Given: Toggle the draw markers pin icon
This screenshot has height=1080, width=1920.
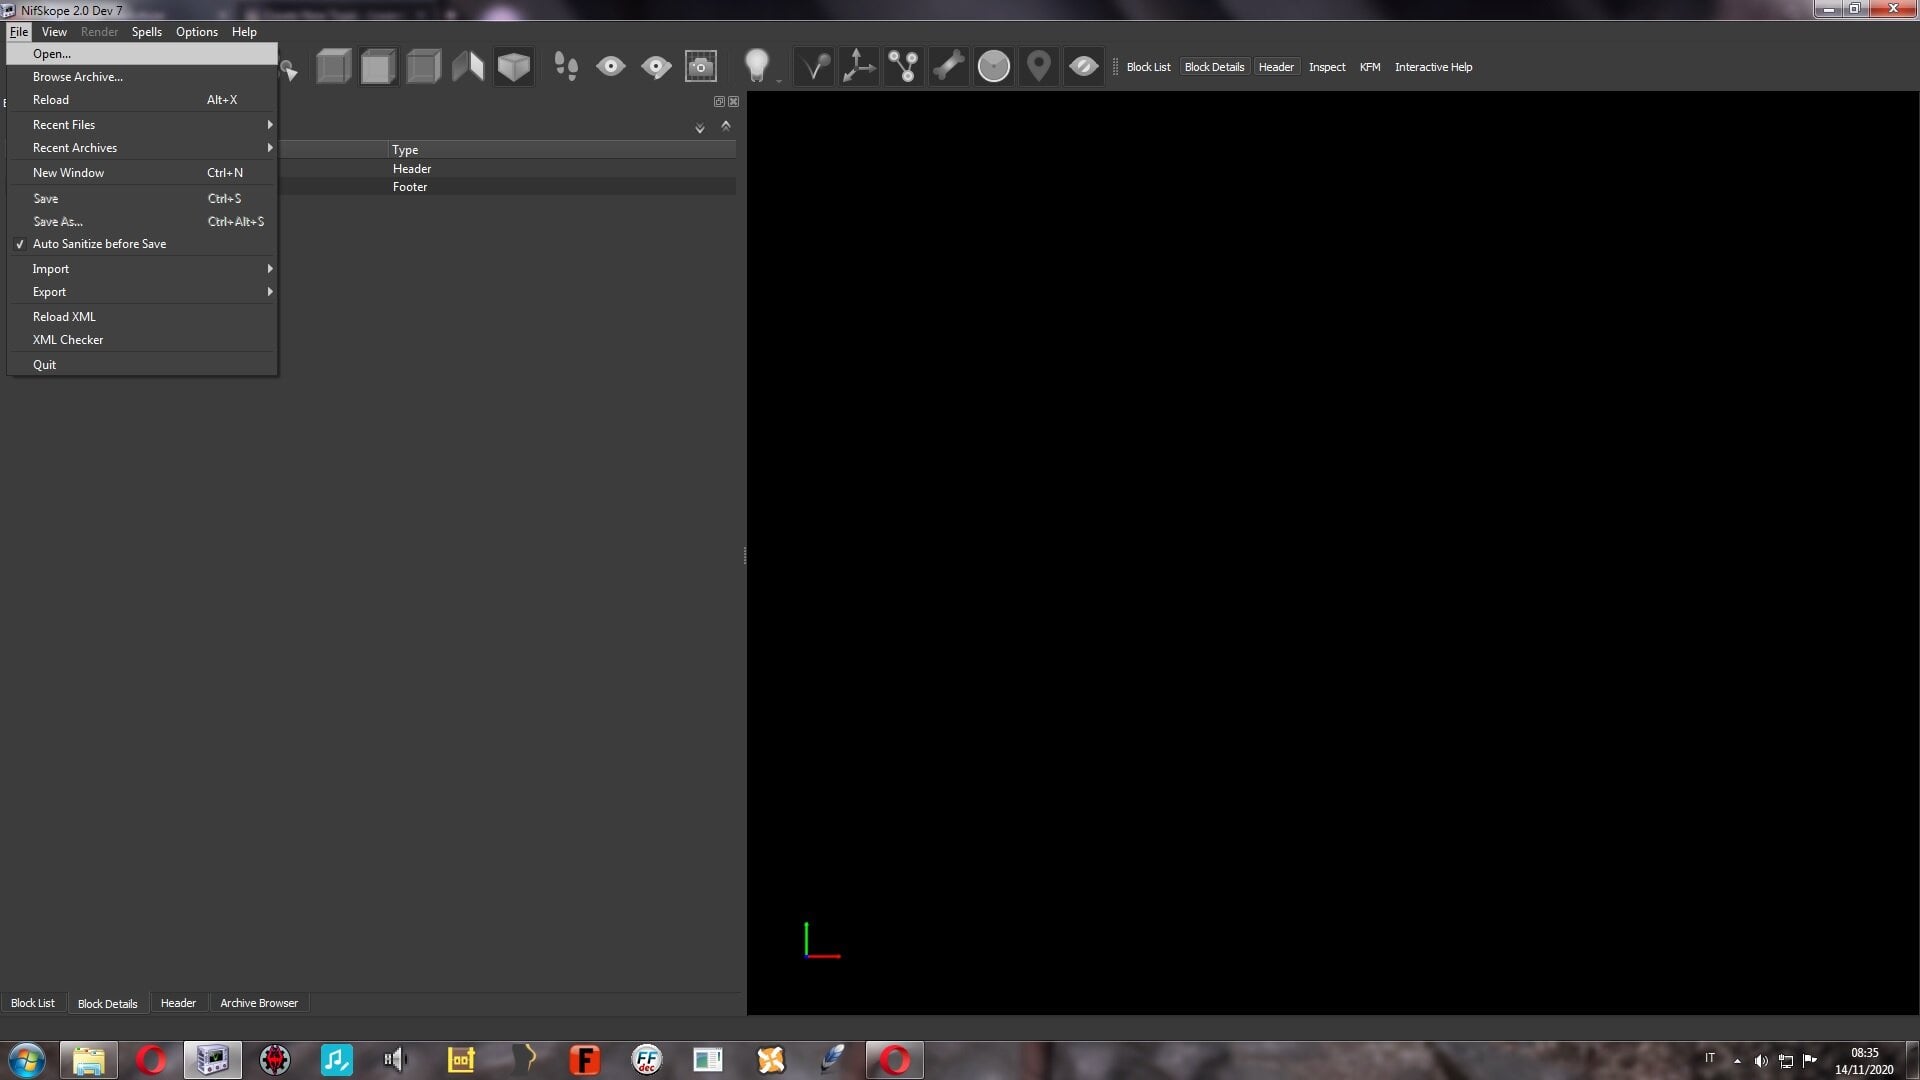Looking at the screenshot, I should pos(1038,67).
